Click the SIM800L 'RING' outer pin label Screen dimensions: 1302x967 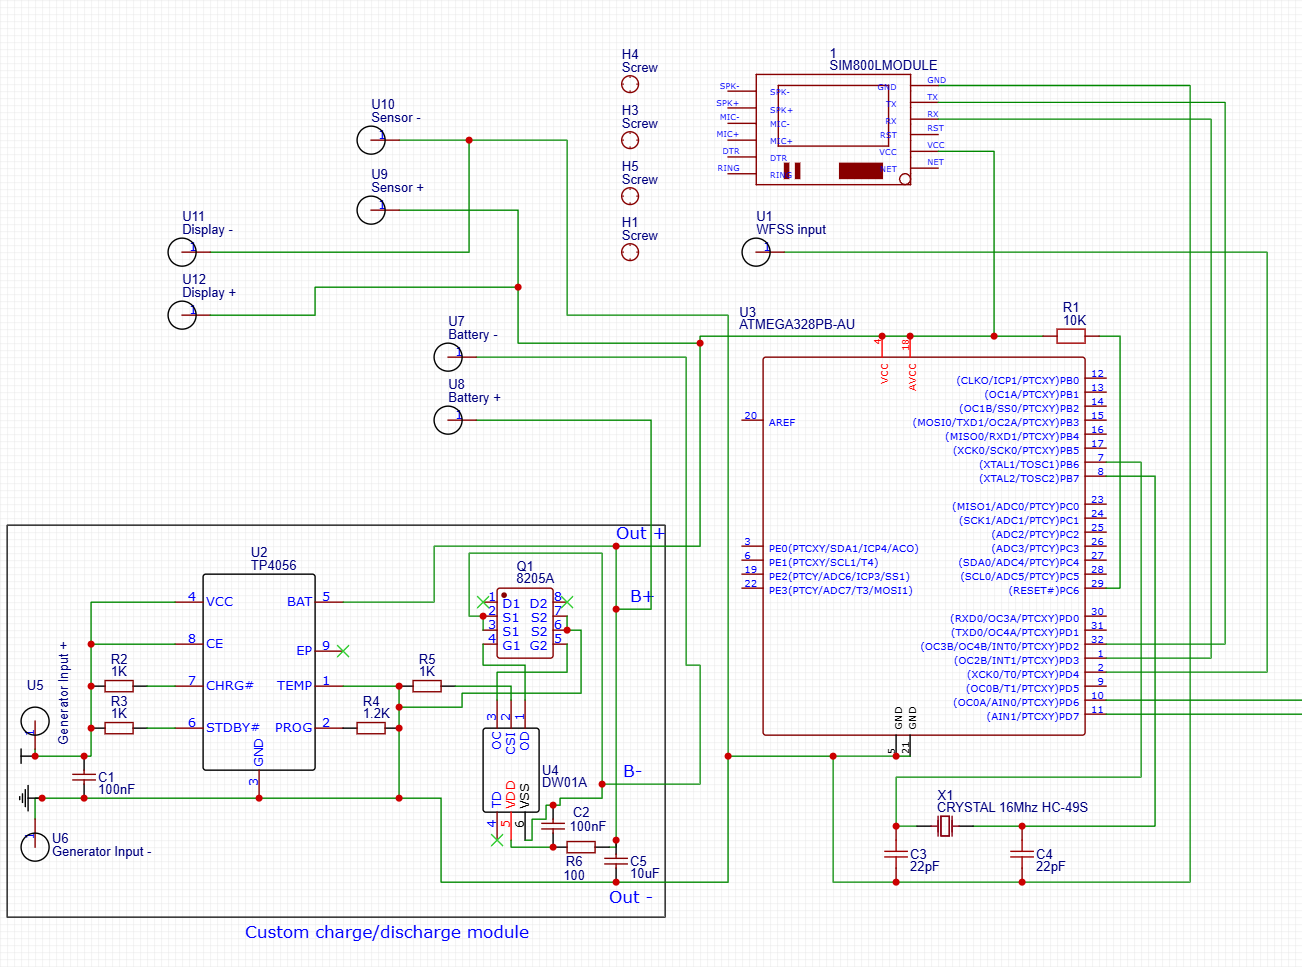click(x=728, y=168)
